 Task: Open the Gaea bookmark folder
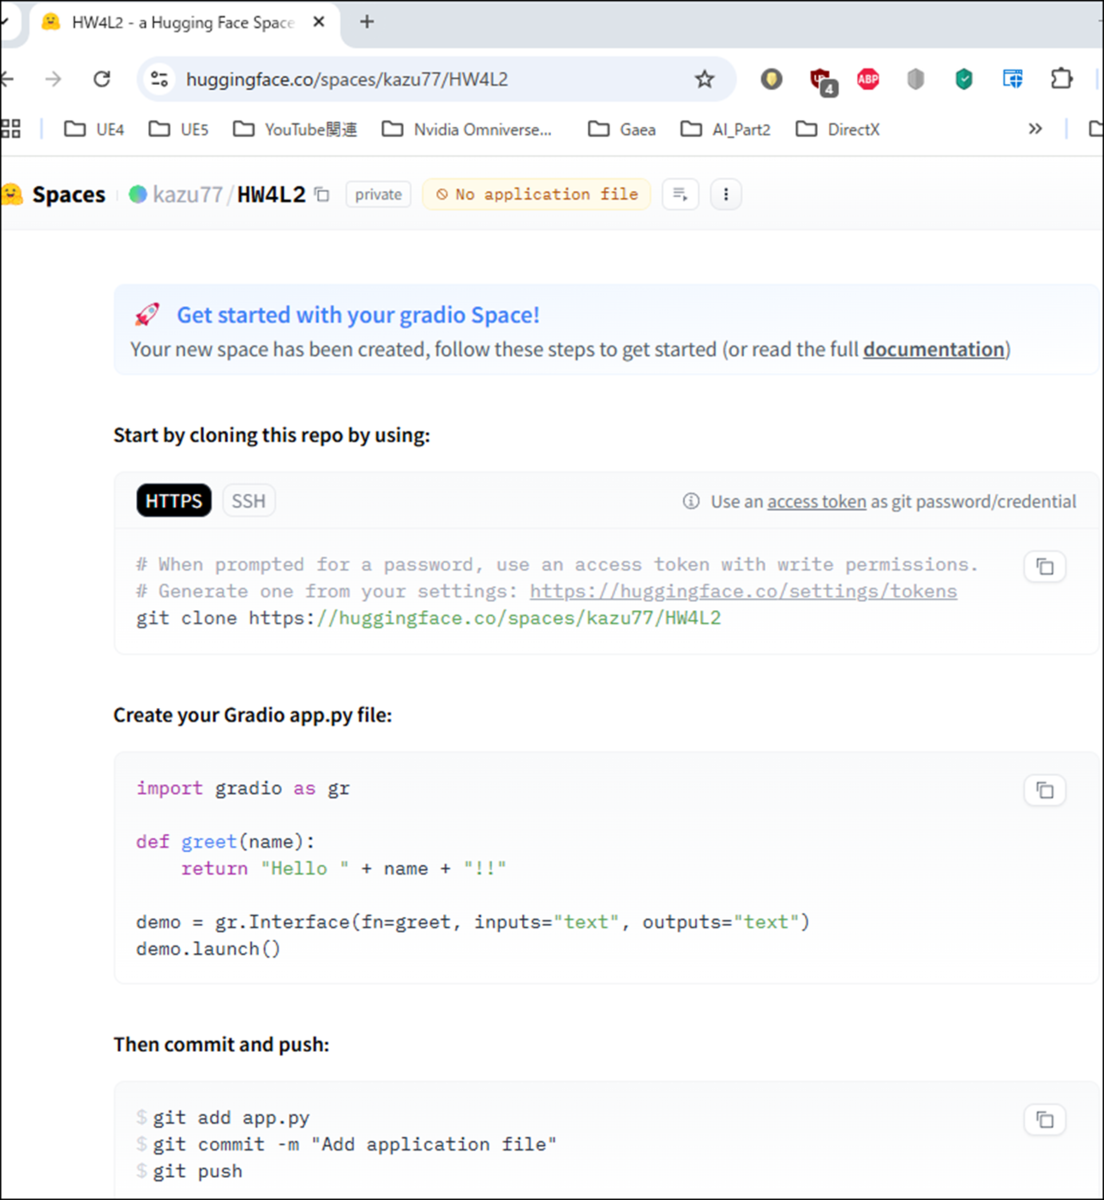[x=622, y=129]
